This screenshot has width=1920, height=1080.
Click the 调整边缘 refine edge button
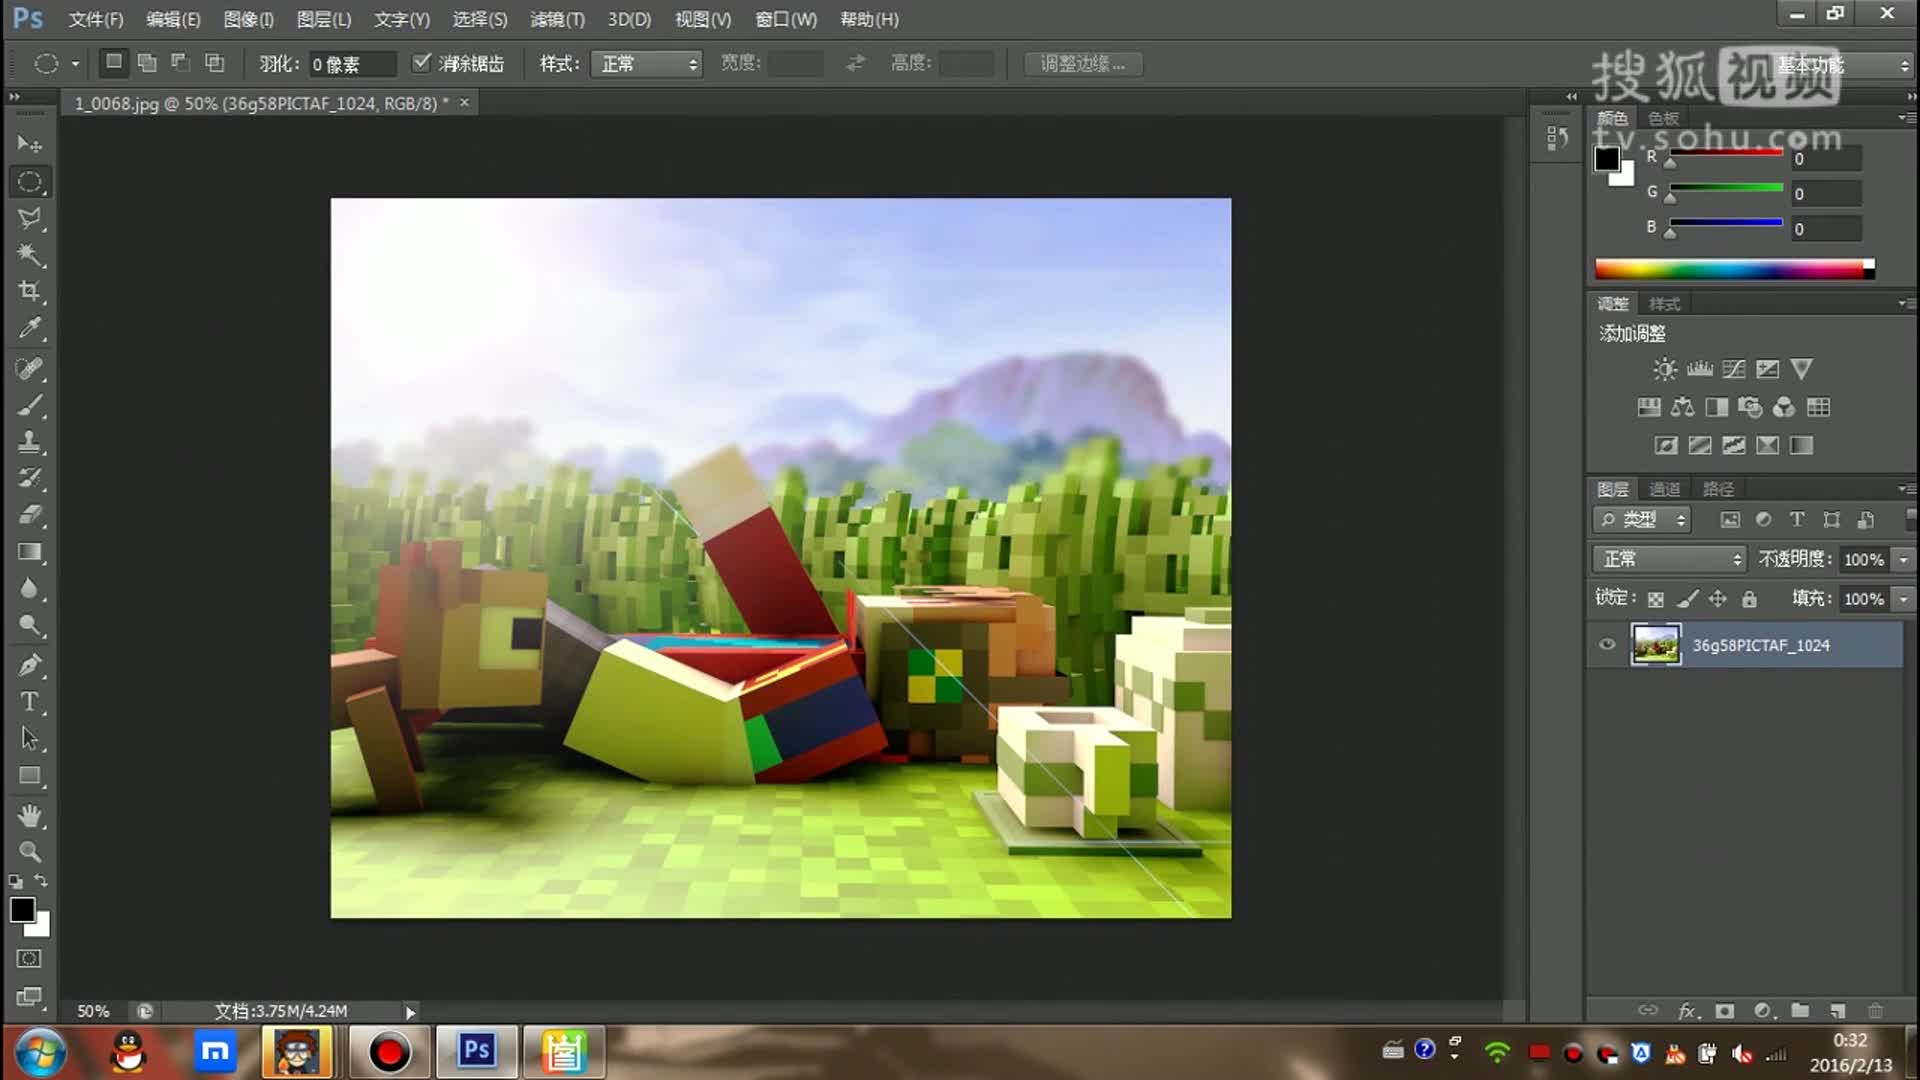pyautogui.click(x=1083, y=64)
